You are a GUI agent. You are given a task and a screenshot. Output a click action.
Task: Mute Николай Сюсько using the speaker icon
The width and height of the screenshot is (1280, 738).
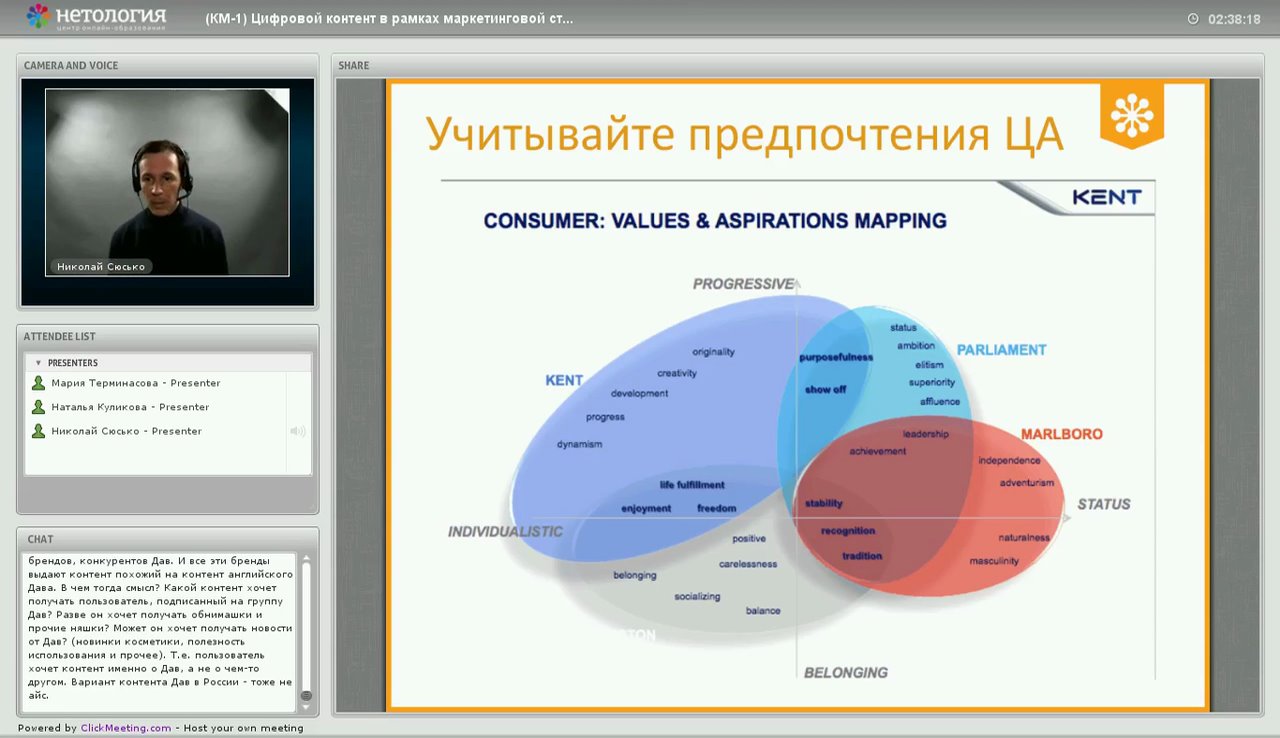coord(297,430)
